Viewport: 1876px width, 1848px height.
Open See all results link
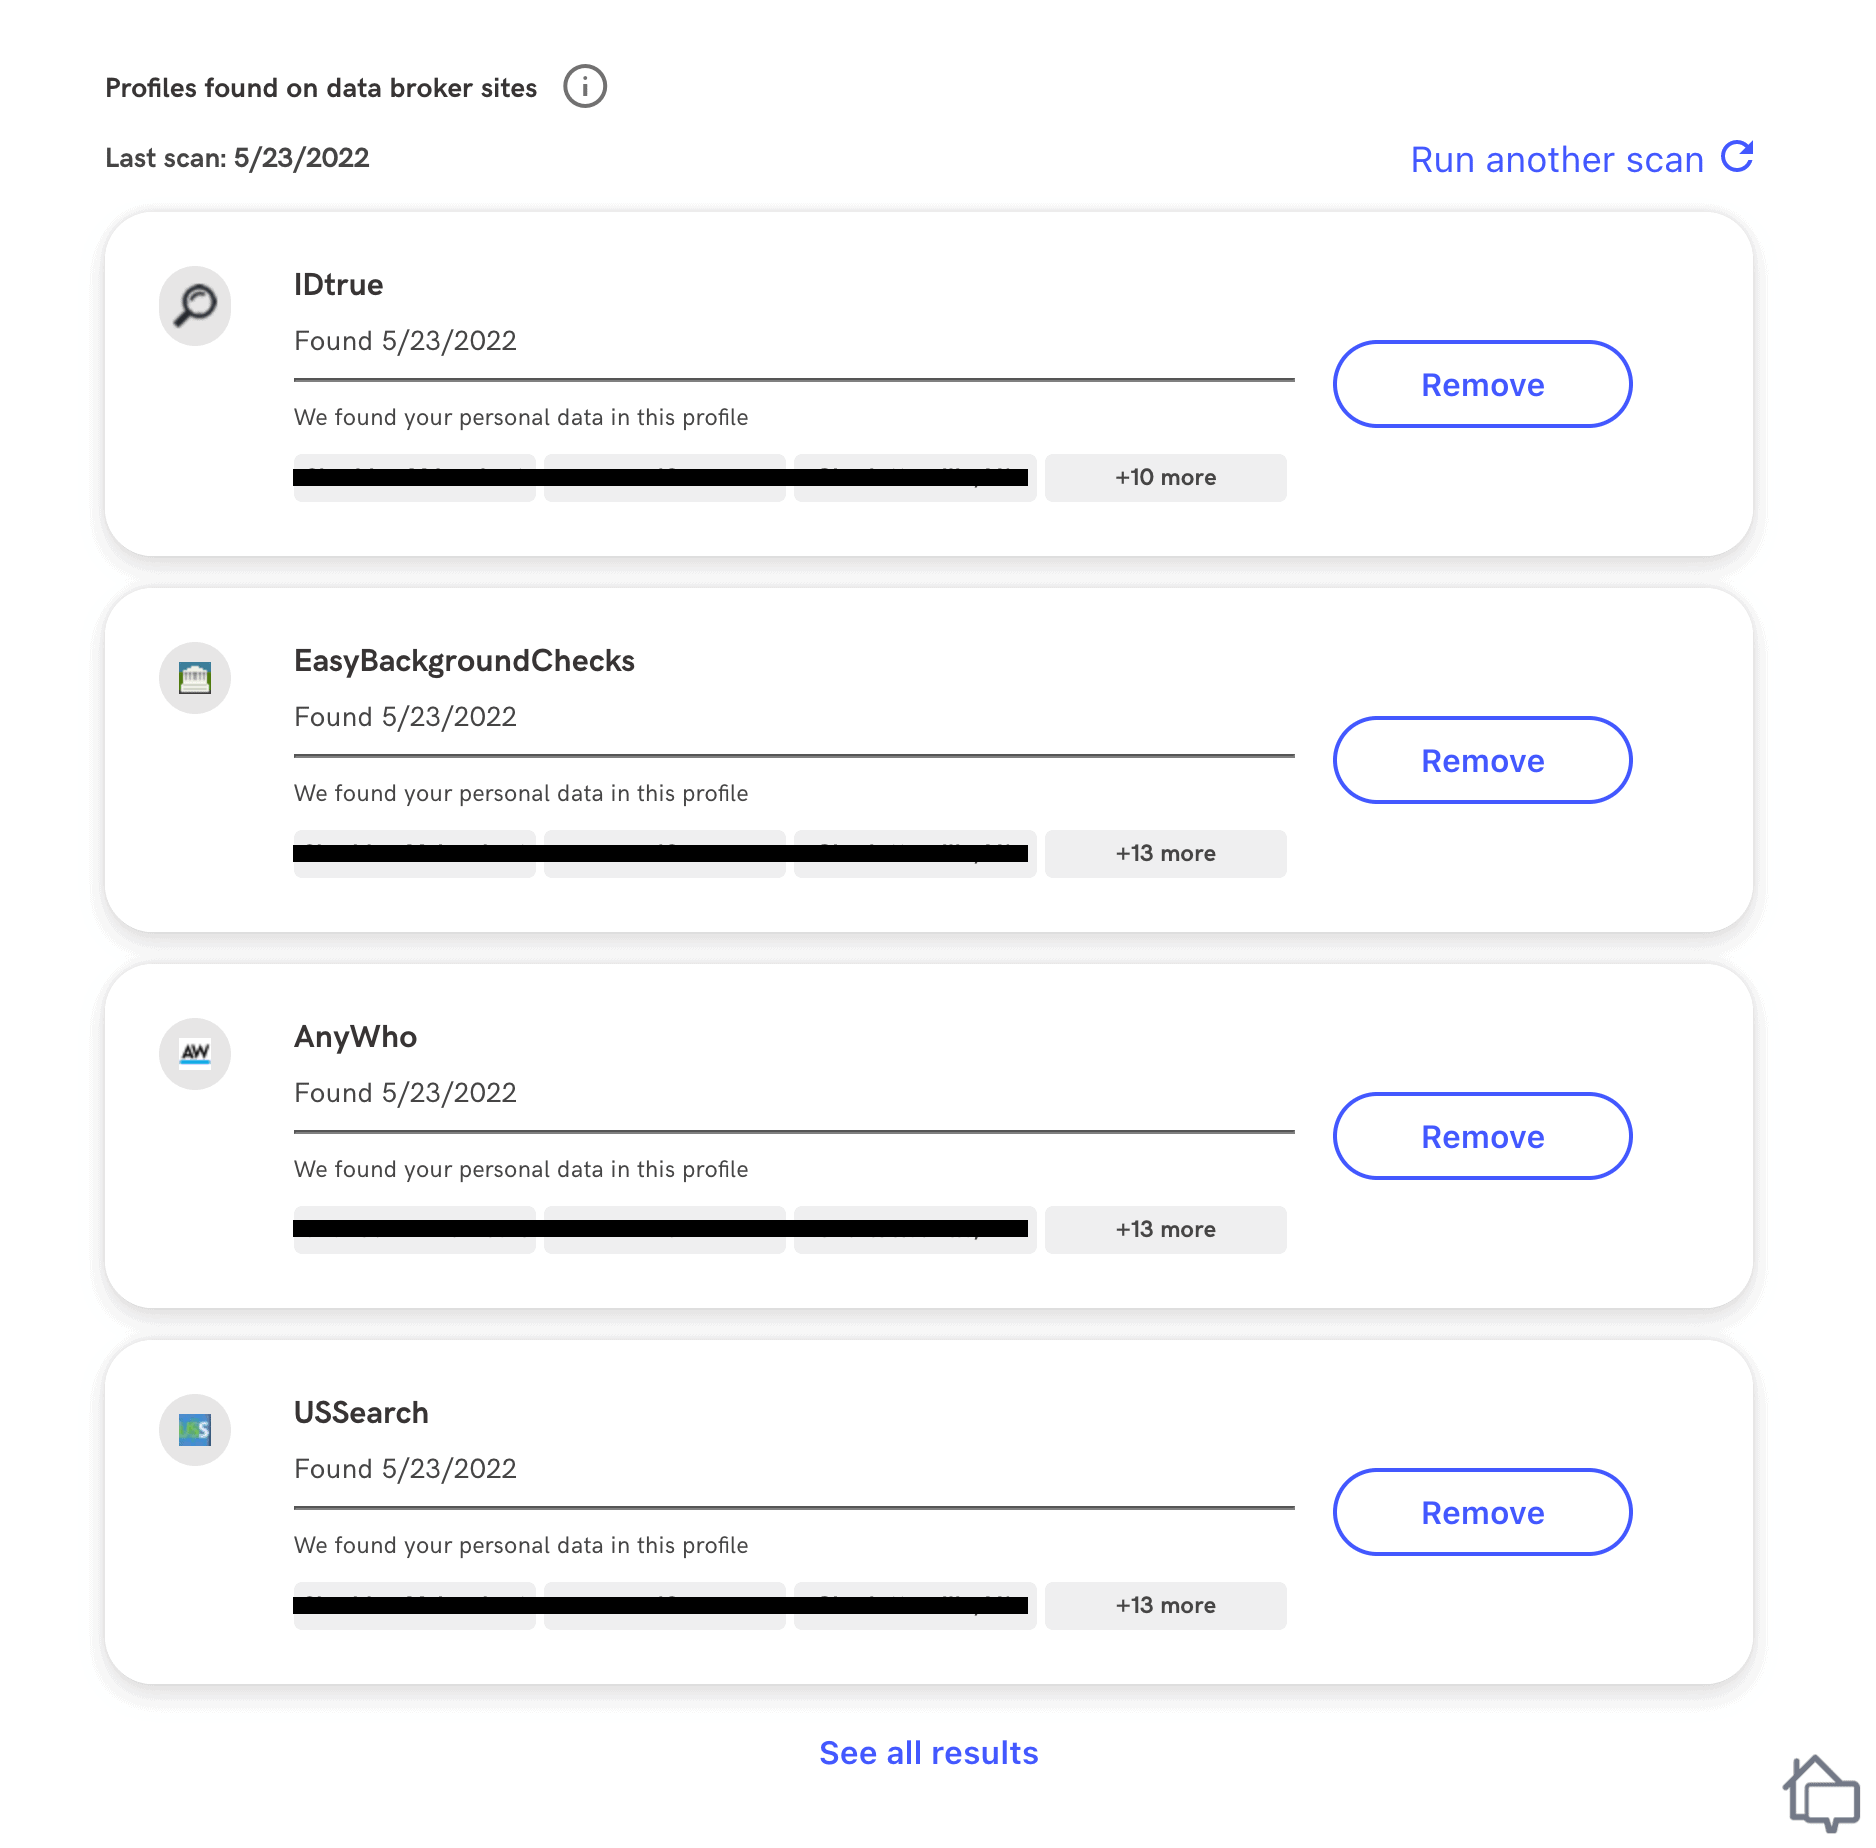pyautogui.click(x=929, y=1753)
